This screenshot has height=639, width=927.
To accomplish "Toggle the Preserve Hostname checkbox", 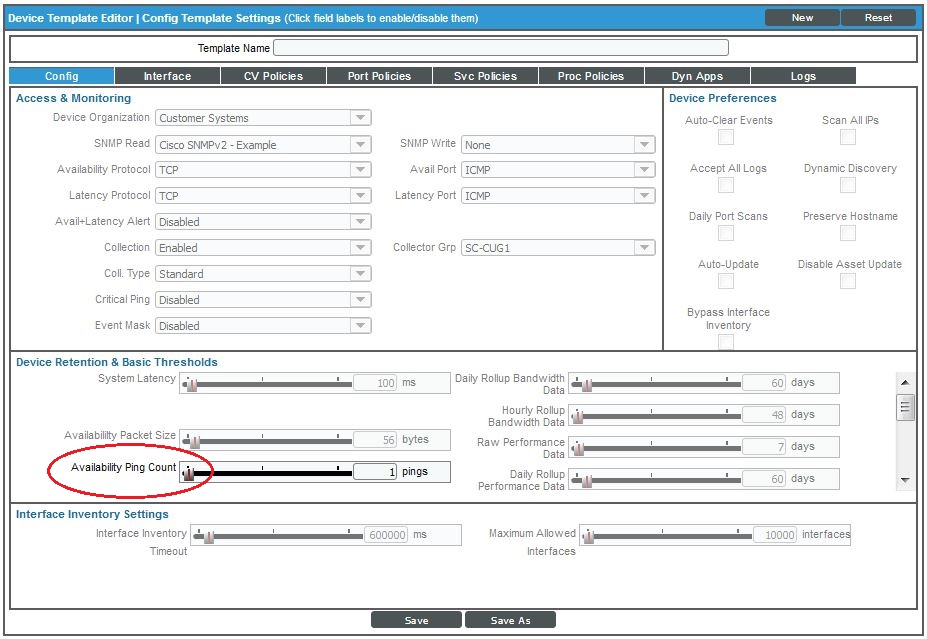I will (847, 233).
